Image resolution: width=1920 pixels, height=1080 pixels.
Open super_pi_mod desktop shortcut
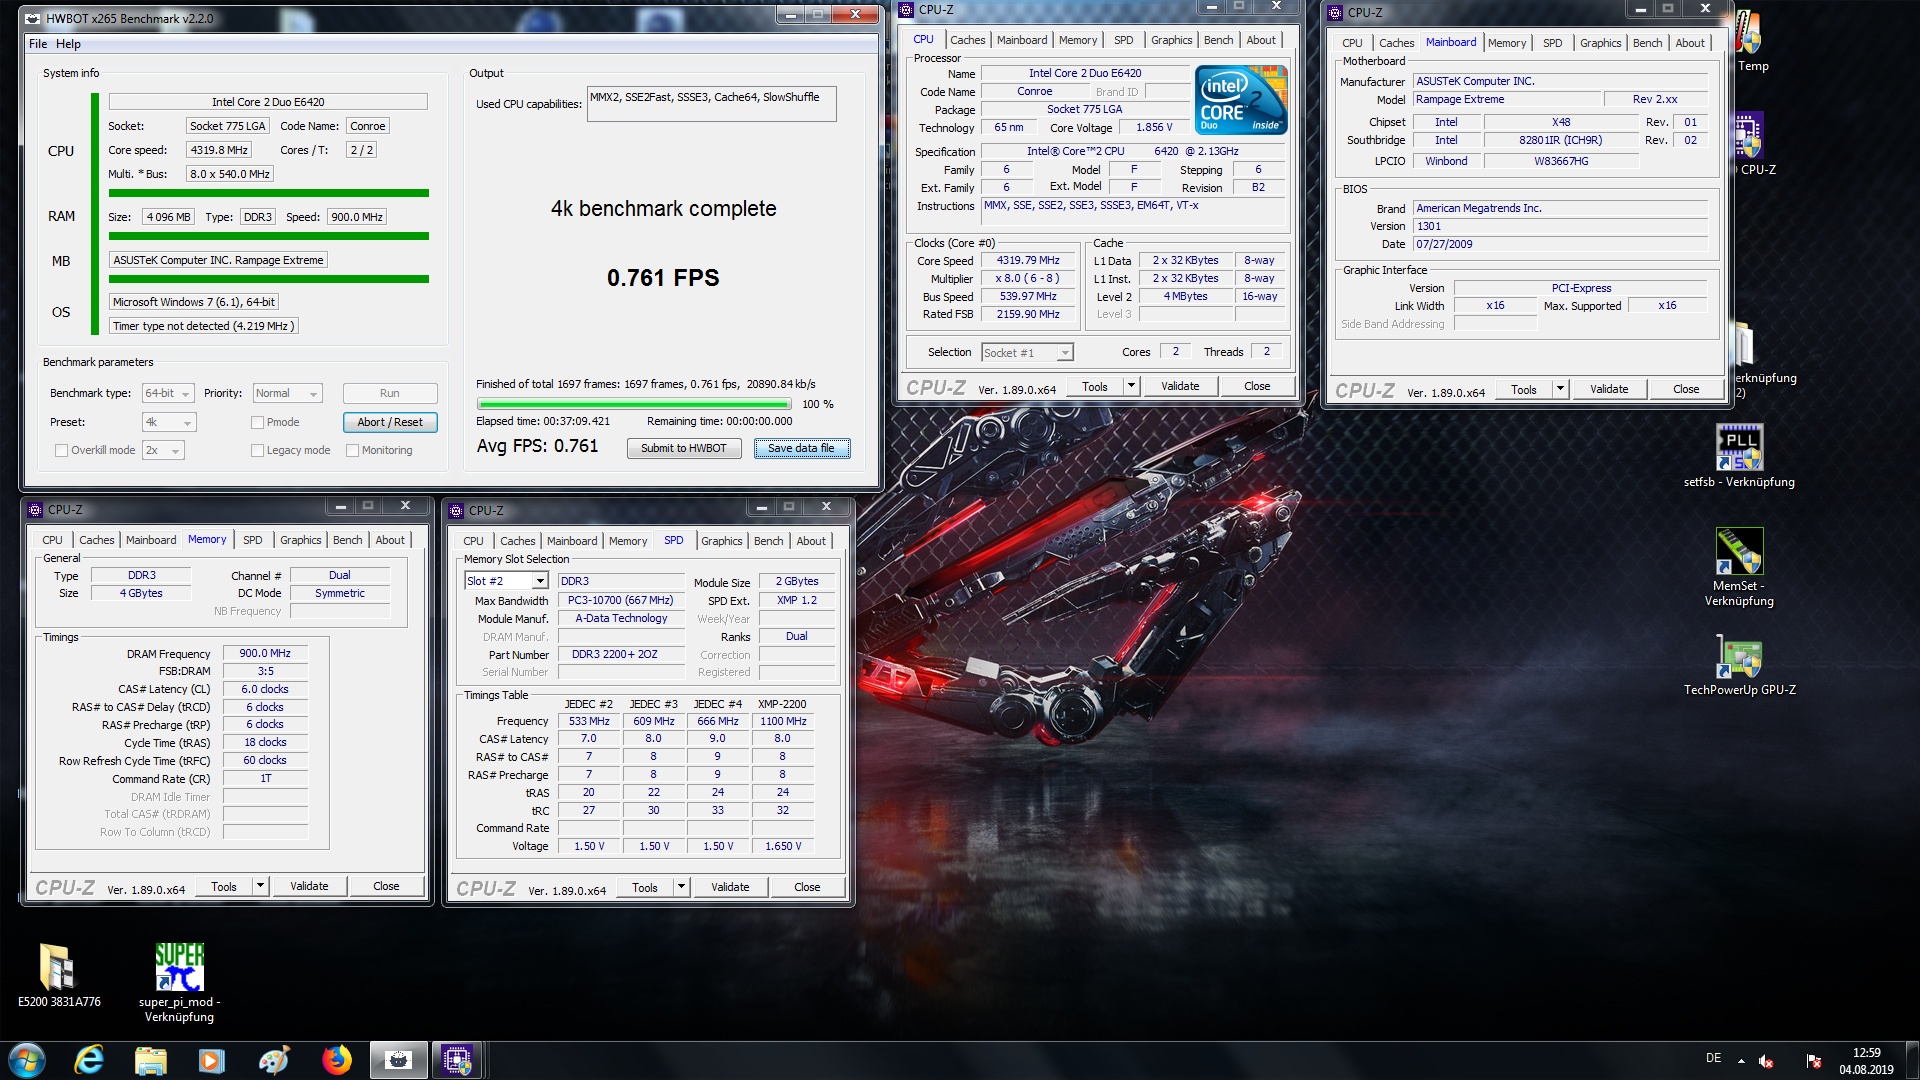180,982
